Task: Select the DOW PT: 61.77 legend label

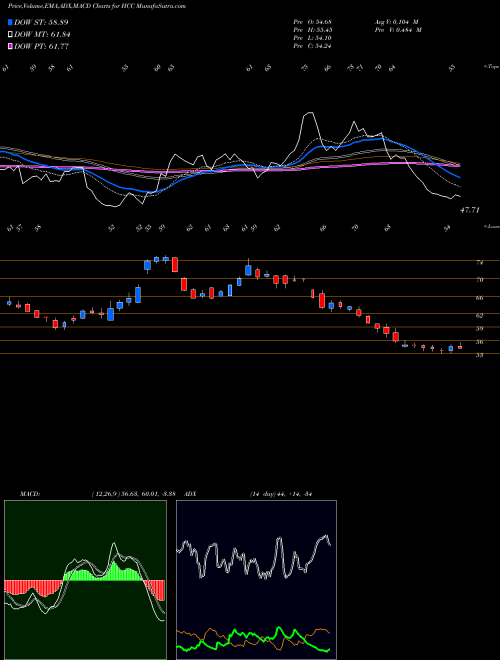Action: (42, 46)
